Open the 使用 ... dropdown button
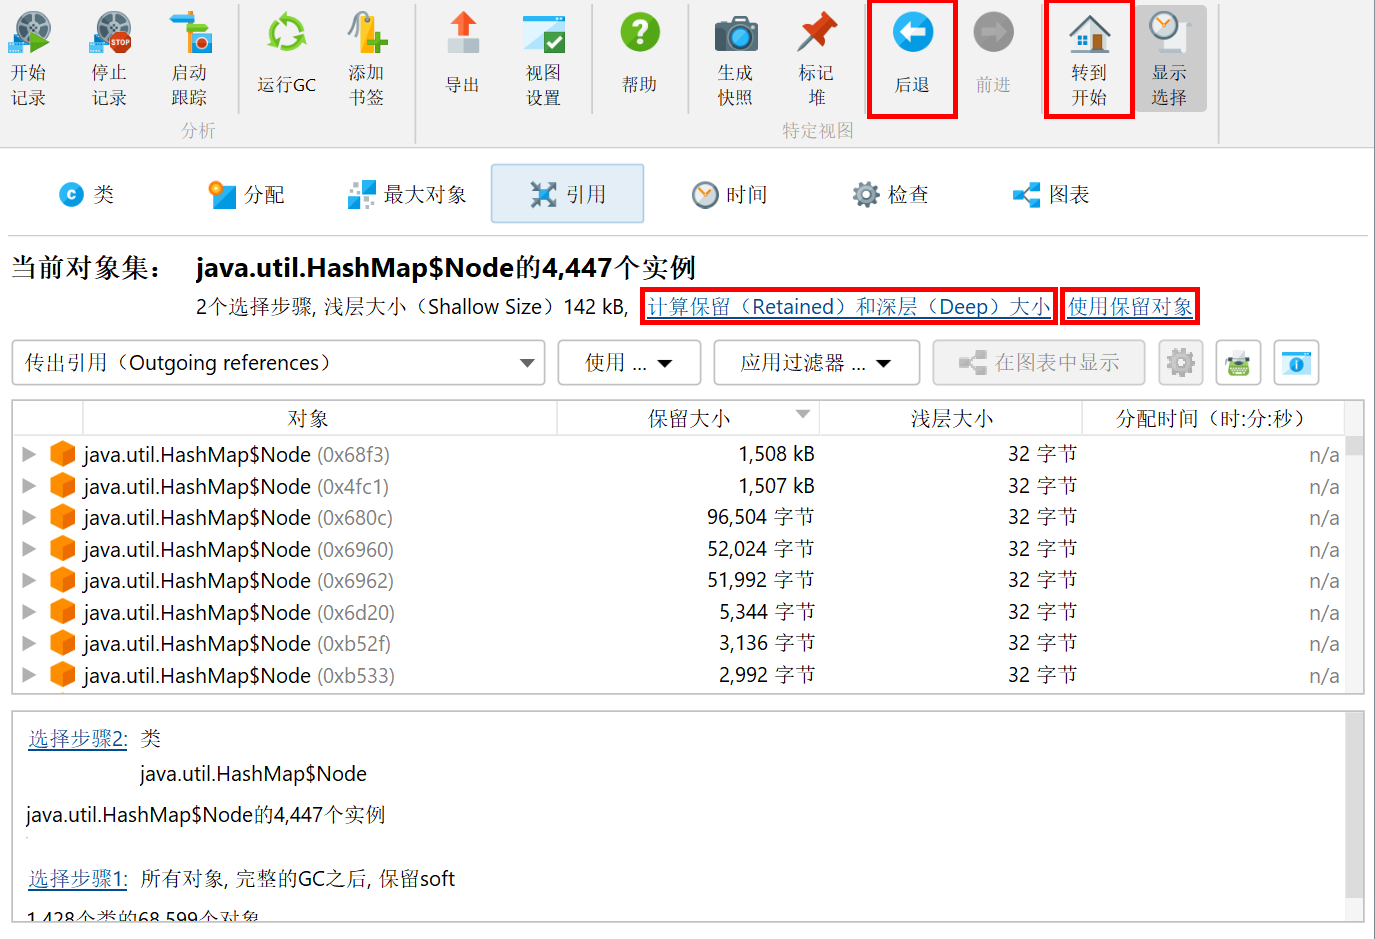 click(x=629, y=363)
